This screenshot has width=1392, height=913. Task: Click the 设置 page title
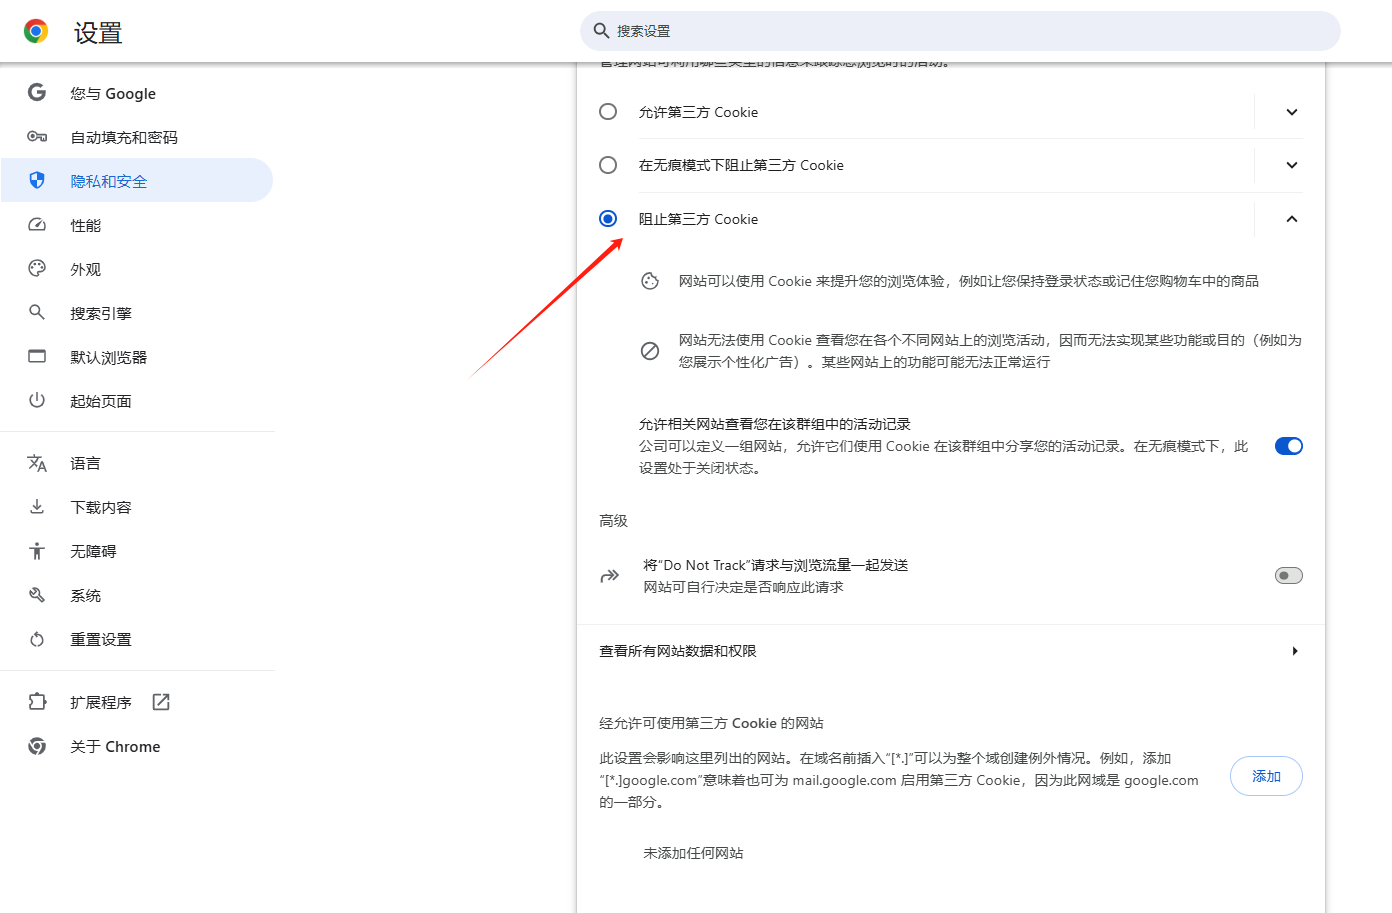pos(98,33)
